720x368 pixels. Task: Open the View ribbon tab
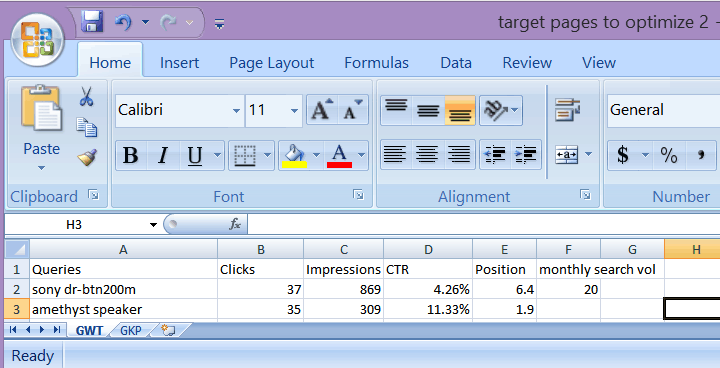[x=598, y=62]
